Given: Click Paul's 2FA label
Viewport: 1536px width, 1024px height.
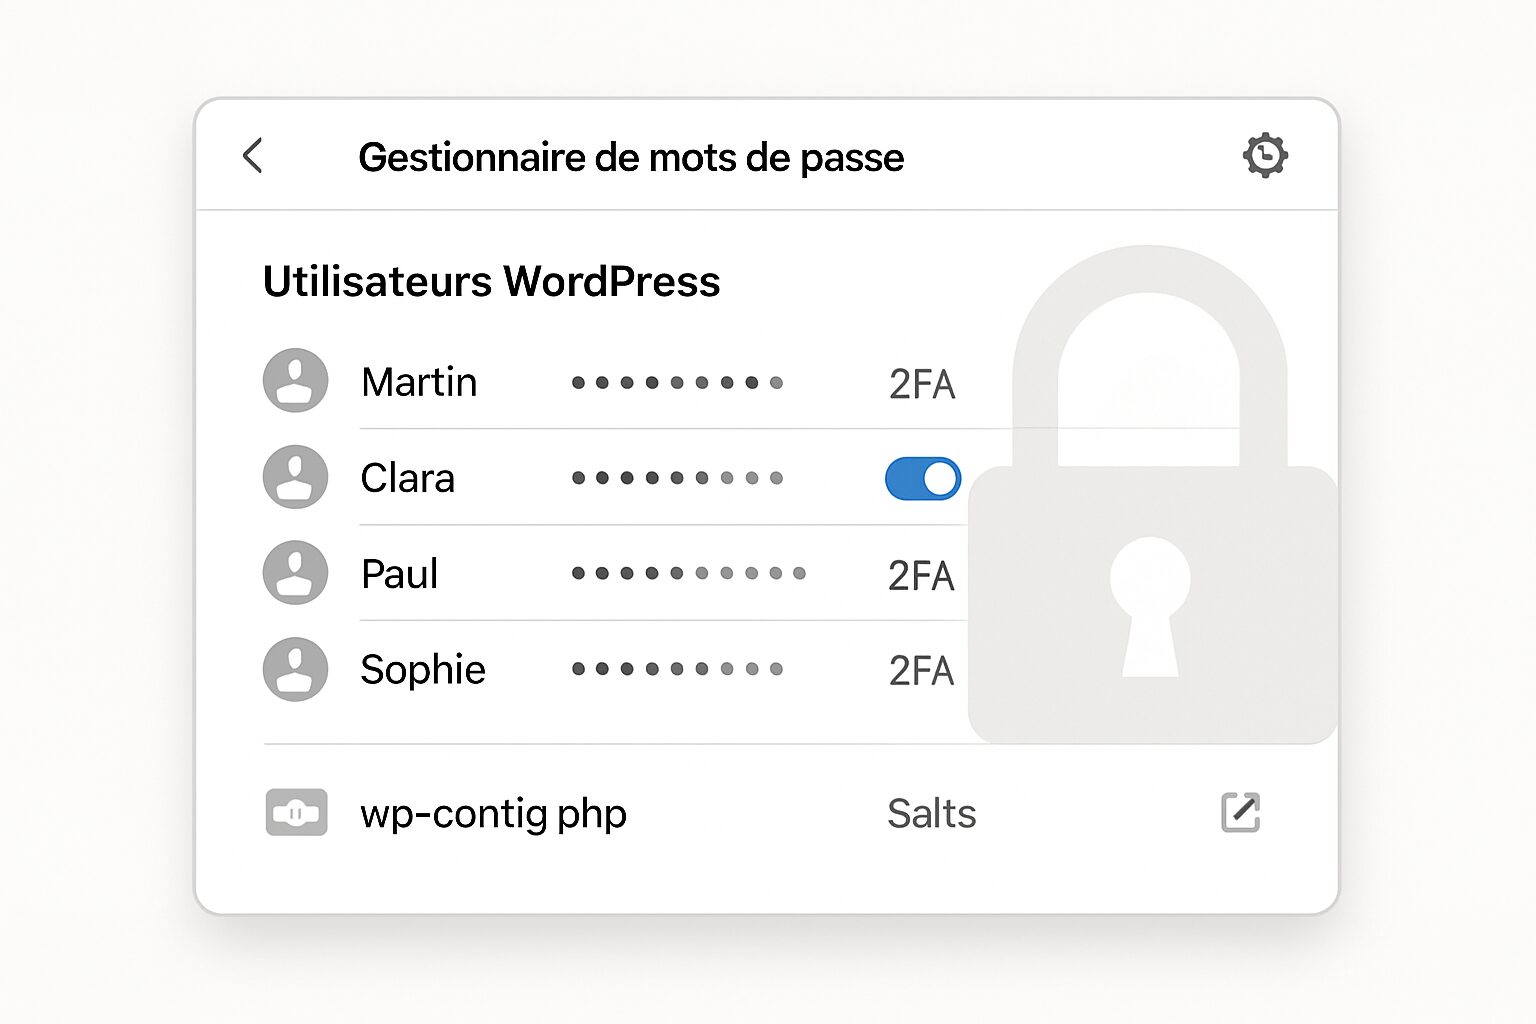Looking at the screenshot, I should 921,576.
